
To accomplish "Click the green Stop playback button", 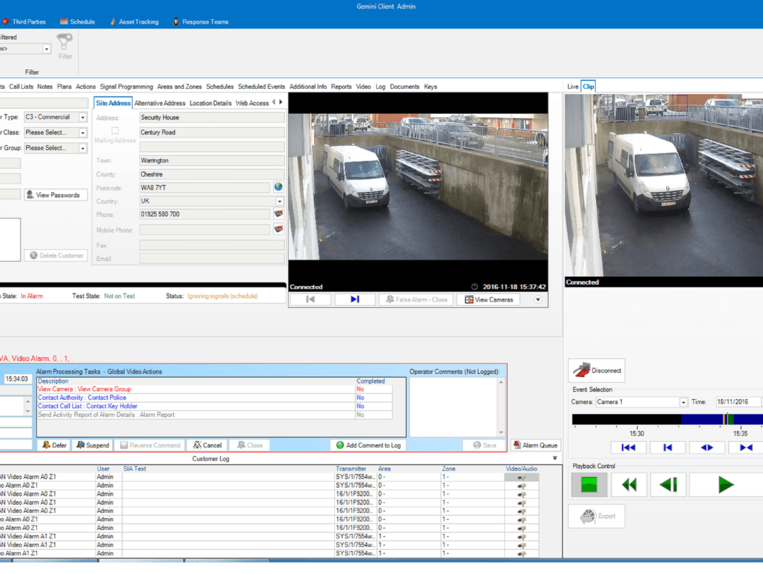I will pyautogui.click(x=589, y=485).
